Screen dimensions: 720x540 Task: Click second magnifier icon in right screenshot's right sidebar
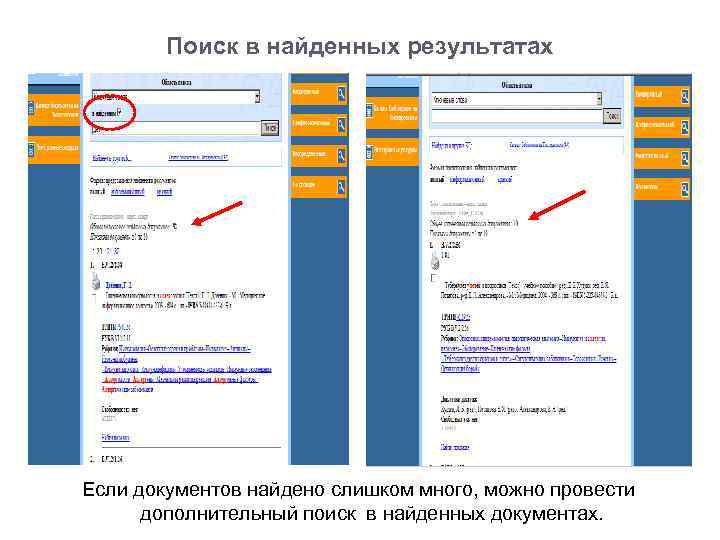point(684,127)
